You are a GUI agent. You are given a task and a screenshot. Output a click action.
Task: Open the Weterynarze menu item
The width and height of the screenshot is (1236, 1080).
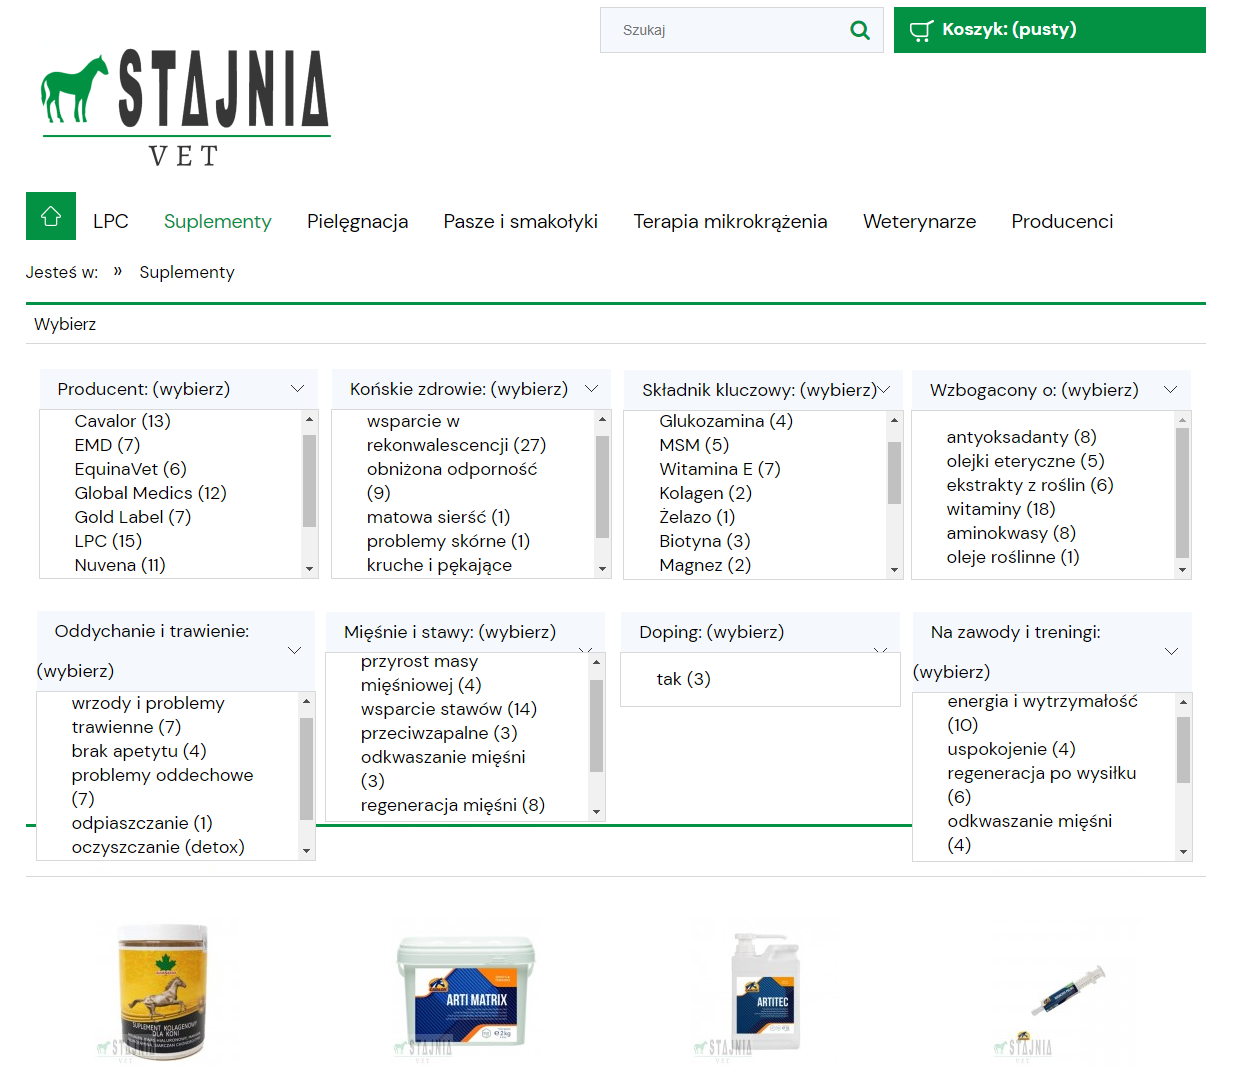(920, 221)
